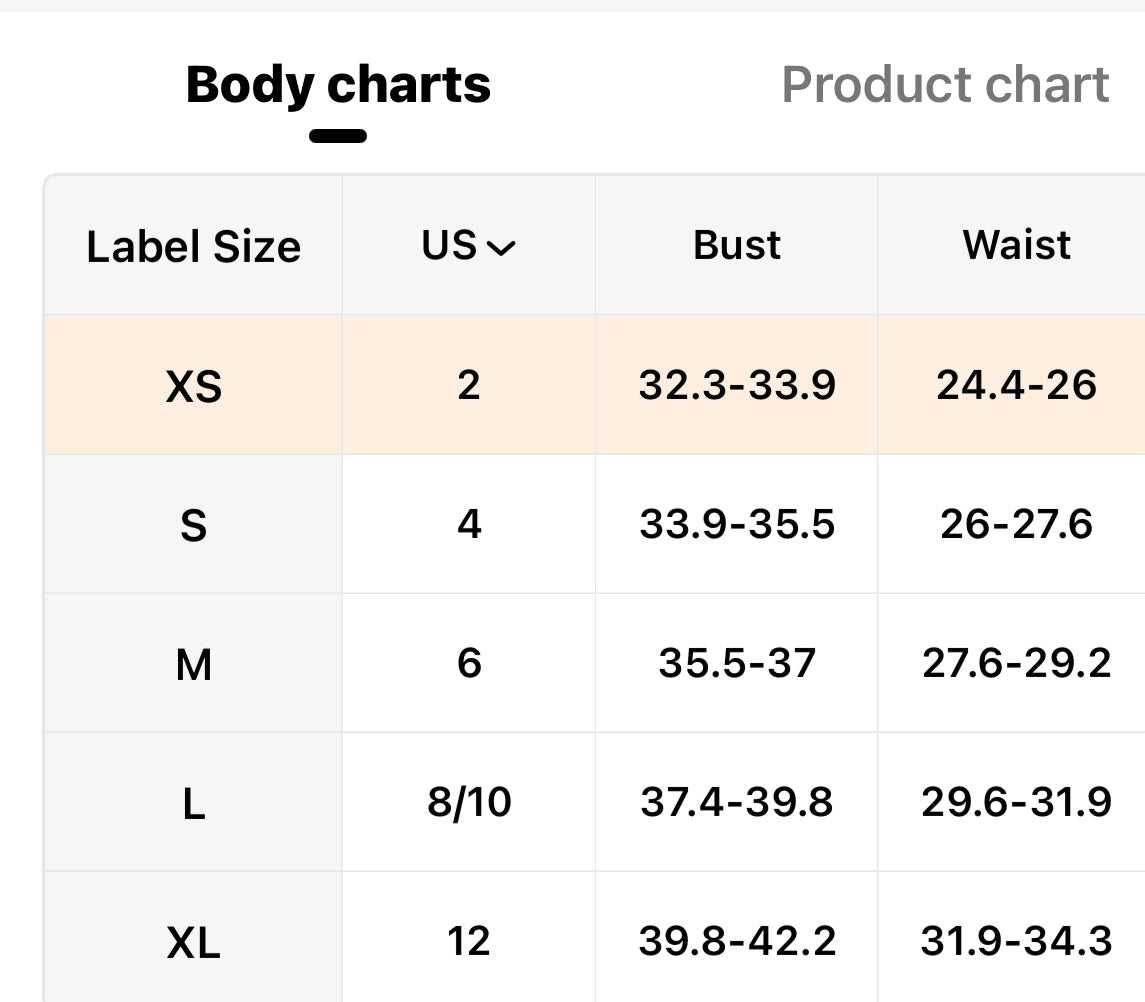Click waist measurement 24.4-26
The image size is (1145, 1002).
[x=1016, y=386]
